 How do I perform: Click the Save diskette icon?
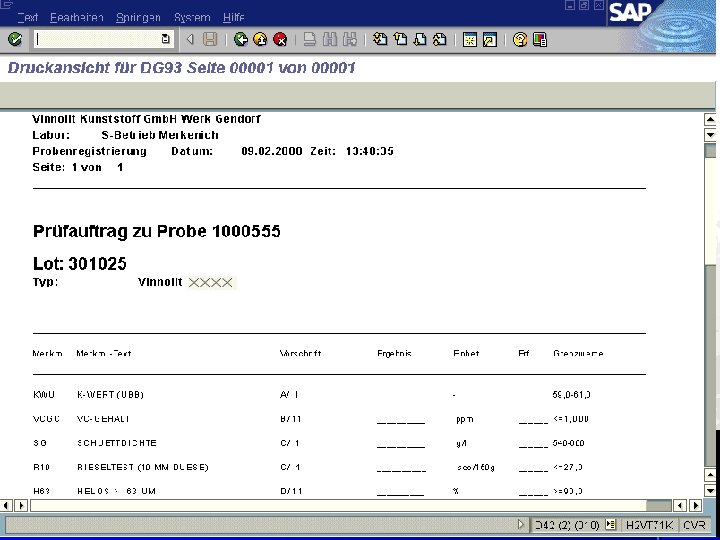click(x=210, y=39)
